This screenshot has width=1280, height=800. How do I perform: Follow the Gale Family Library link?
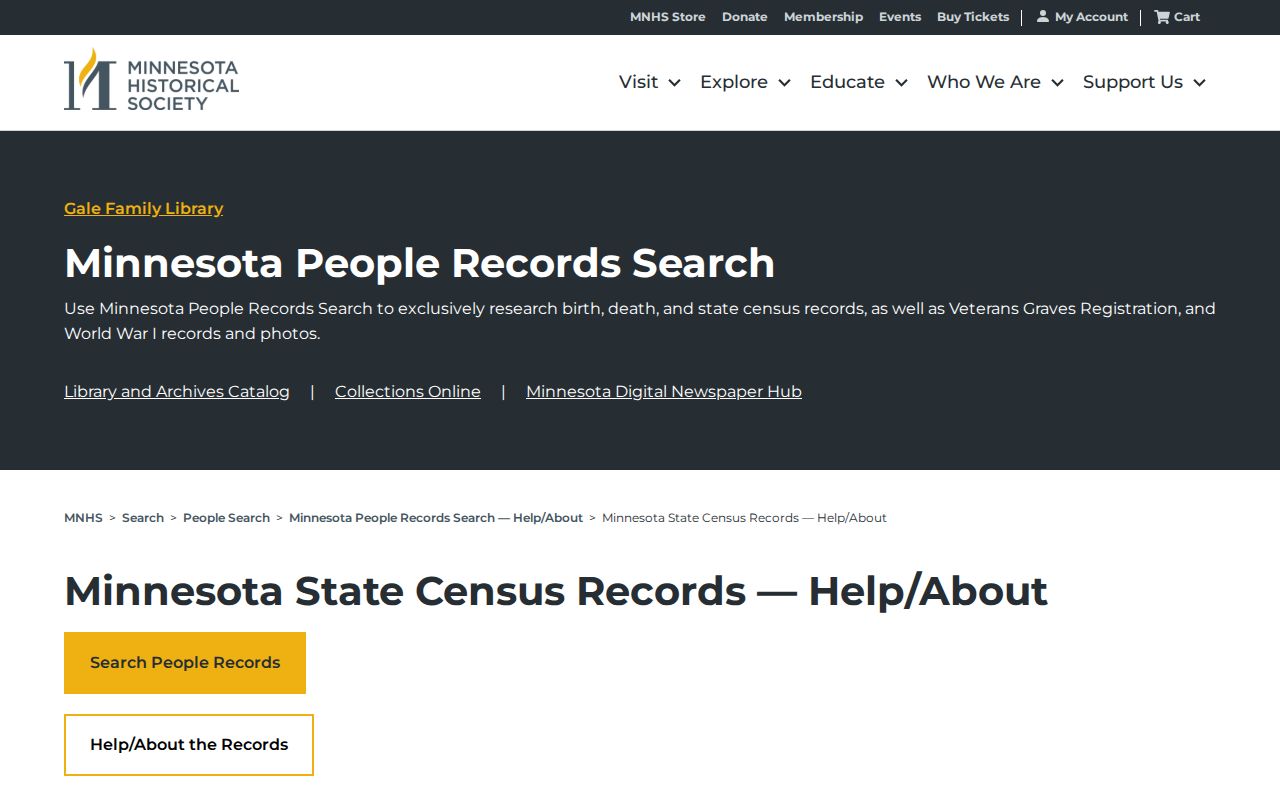pos(143,208)
